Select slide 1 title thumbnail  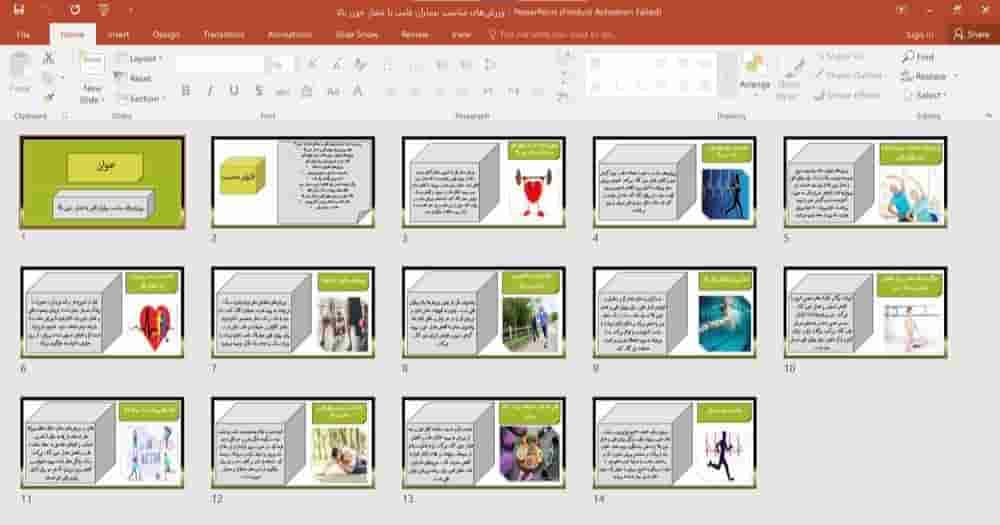pyautogui.click(x=103, y=182)
